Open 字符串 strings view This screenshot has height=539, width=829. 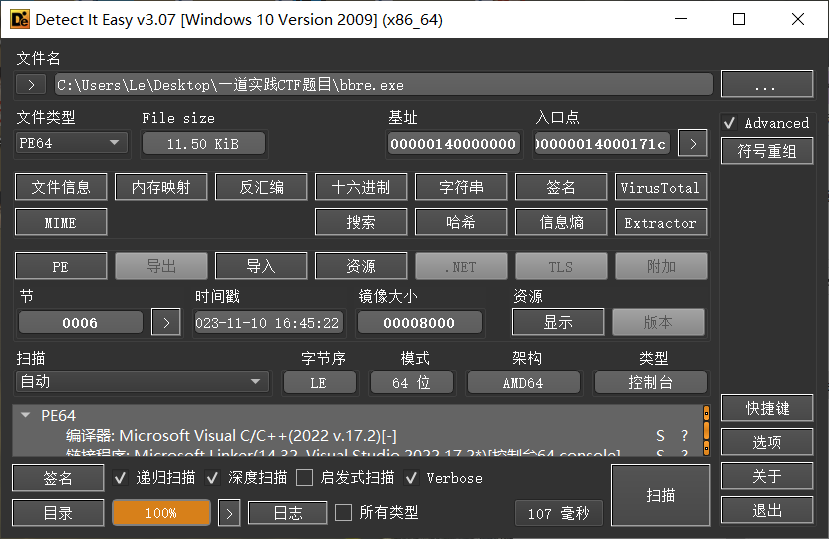point(460,187)
